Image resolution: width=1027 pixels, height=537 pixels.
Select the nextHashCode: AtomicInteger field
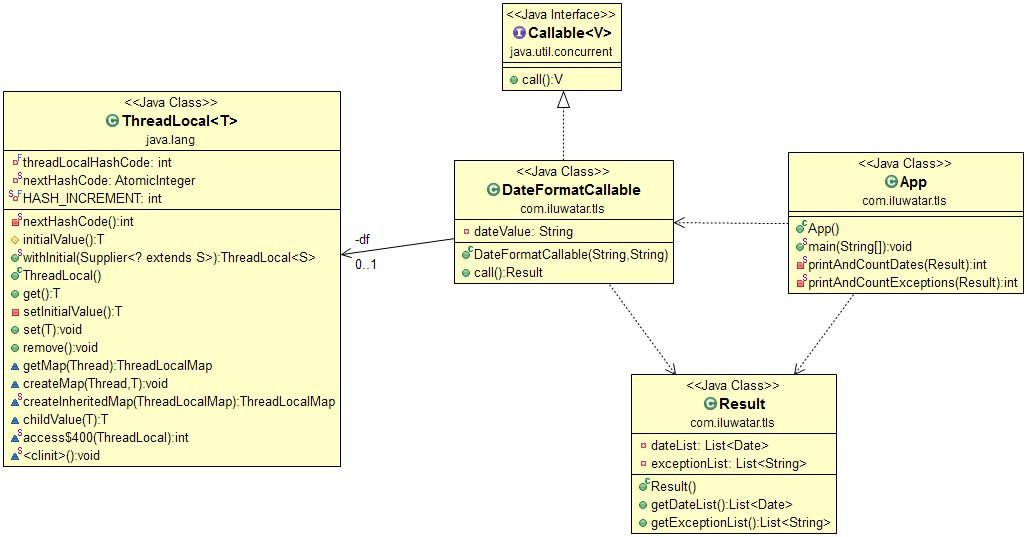point(108,180)
